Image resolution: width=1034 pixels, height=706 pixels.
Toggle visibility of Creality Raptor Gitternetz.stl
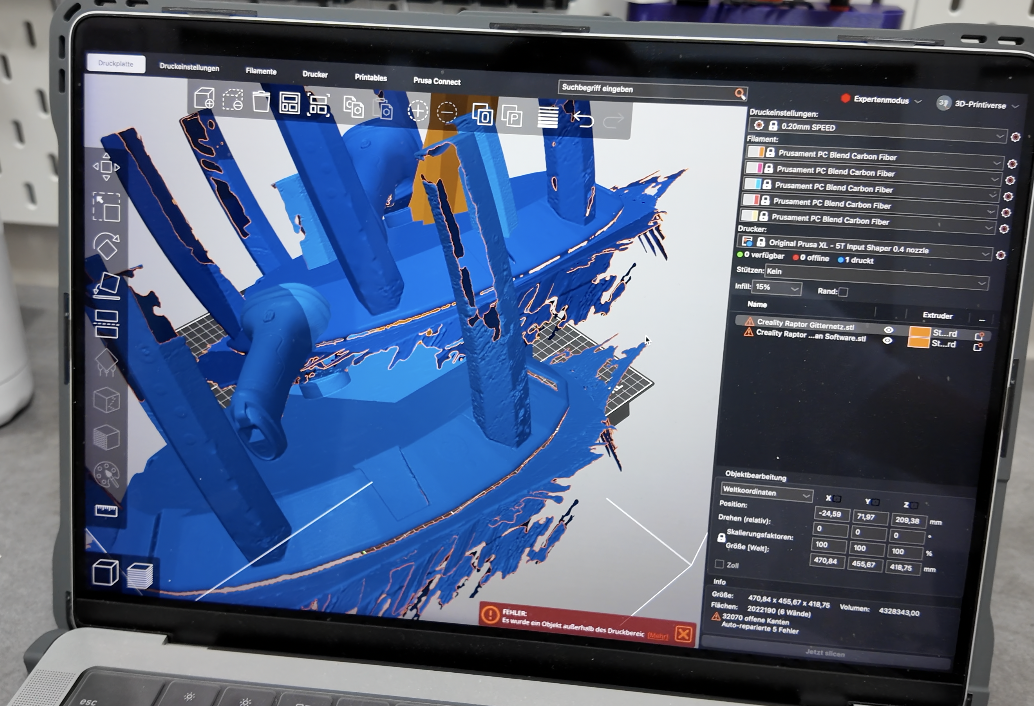(x=888, y=330)
